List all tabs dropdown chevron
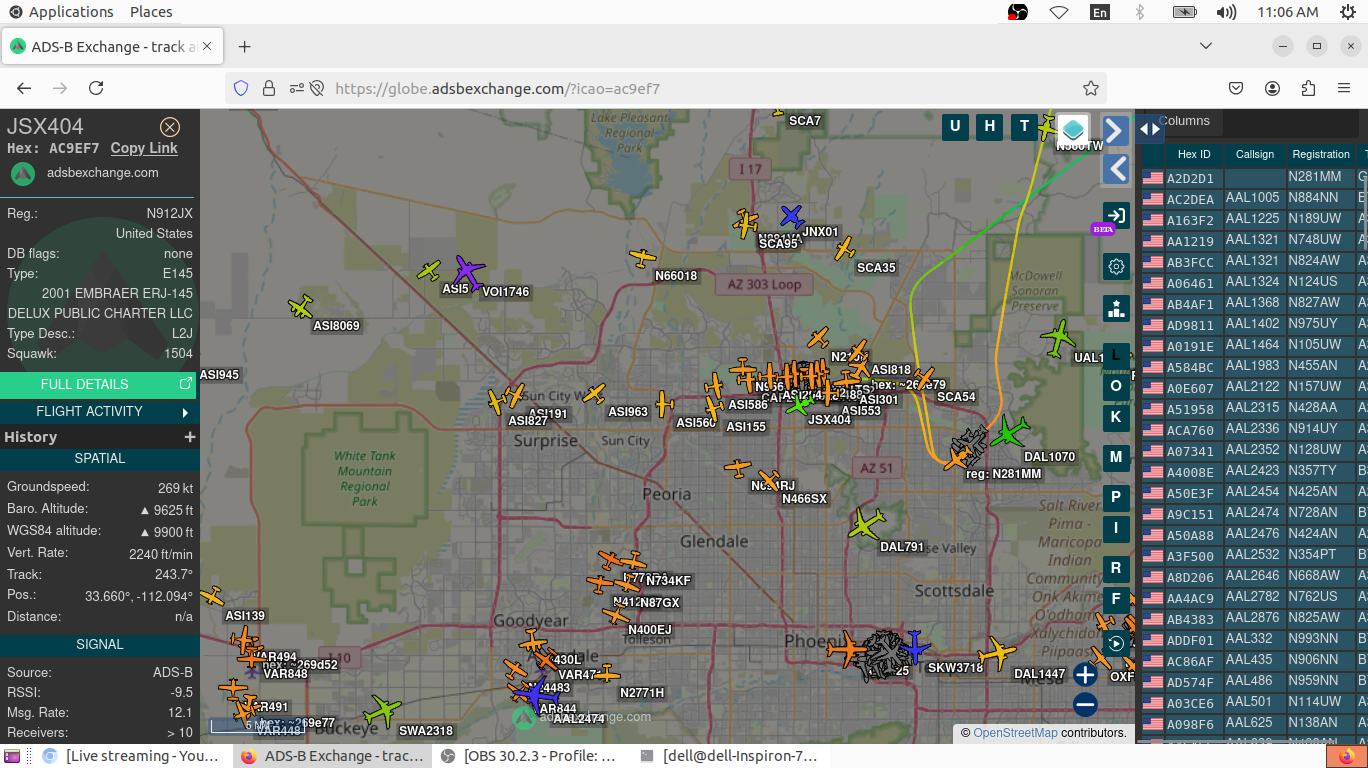 [1206, 46]
